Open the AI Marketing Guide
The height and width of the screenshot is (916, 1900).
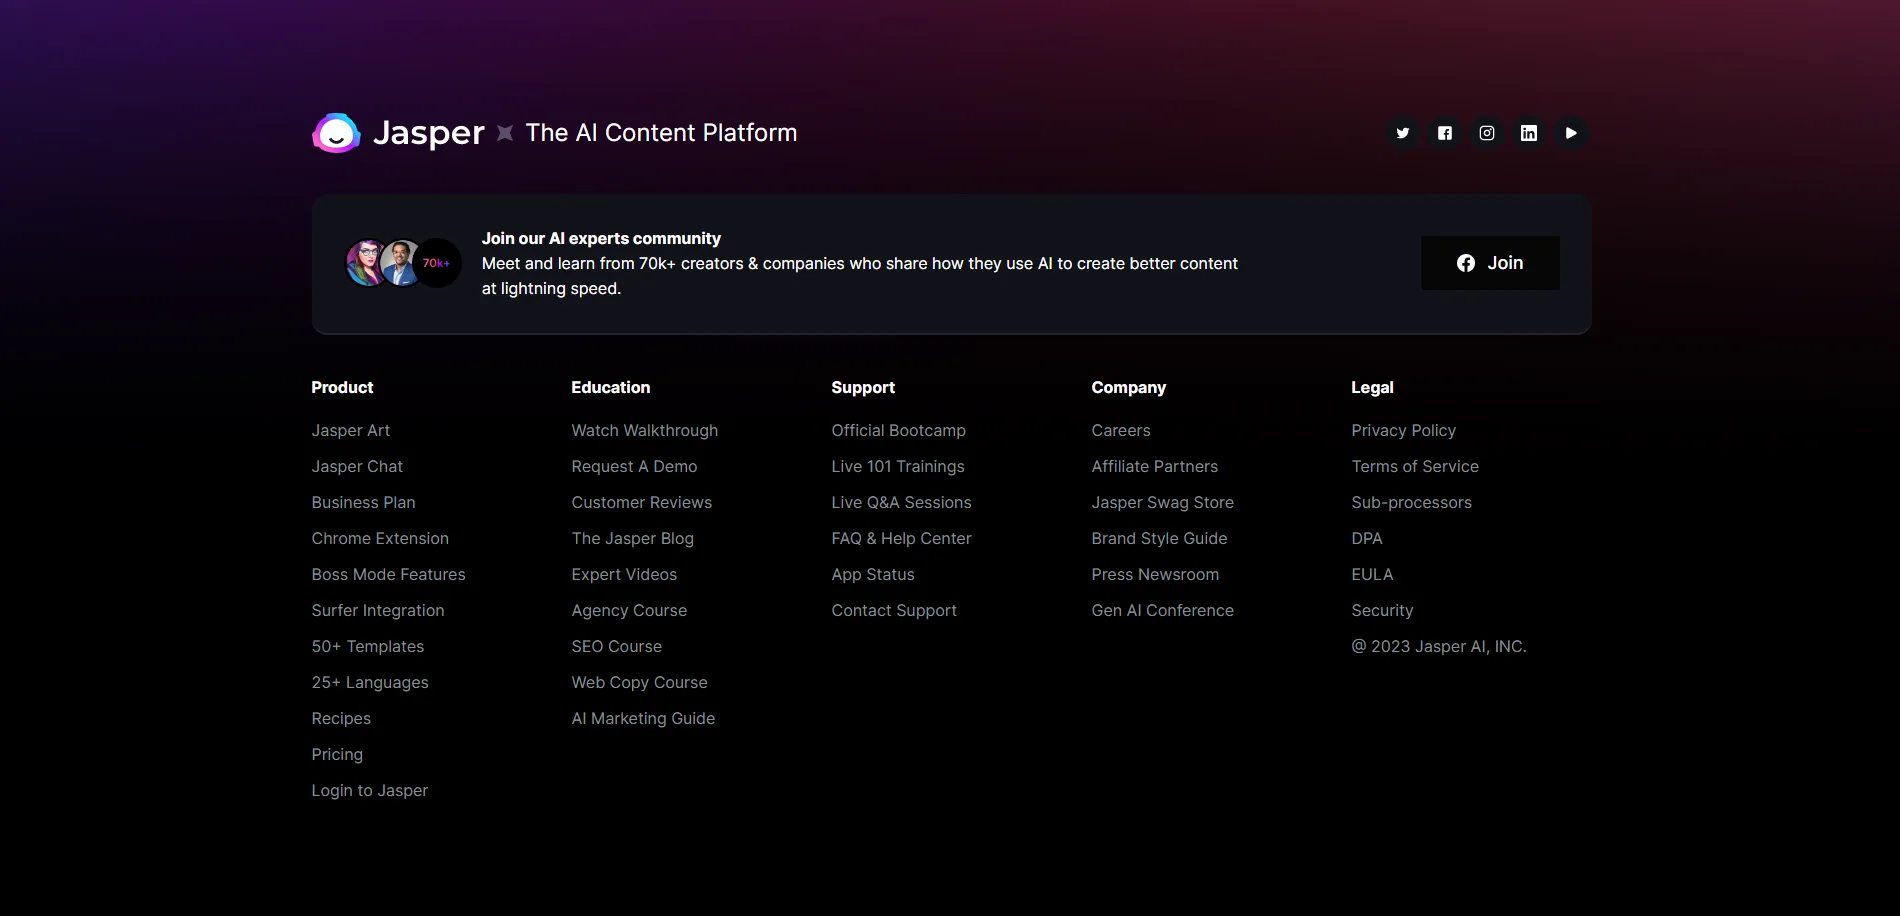tap(643, 718)
